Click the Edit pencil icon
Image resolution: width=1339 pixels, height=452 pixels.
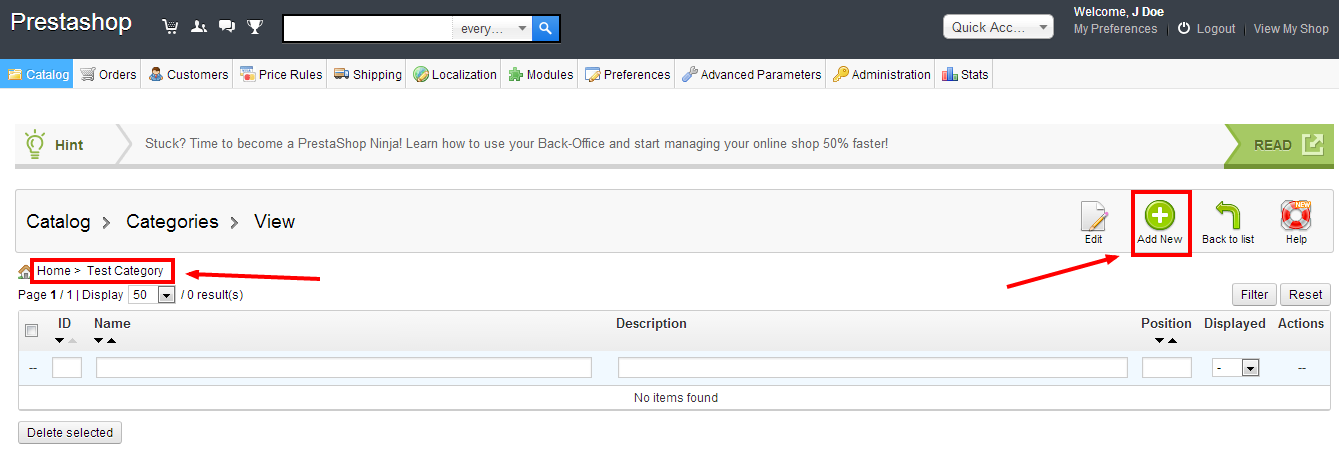pos(1094,217)
